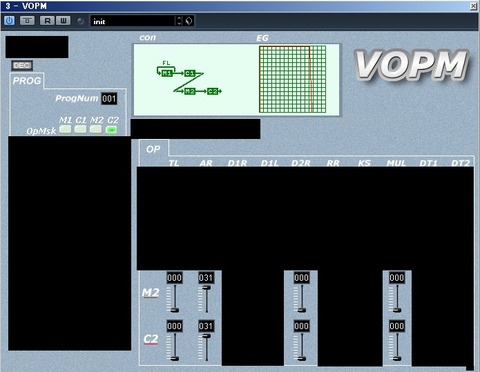The height and width of the screenshot is (372, 480).
Task: Click the C2 TL slider handle
Action: (175, 359)
